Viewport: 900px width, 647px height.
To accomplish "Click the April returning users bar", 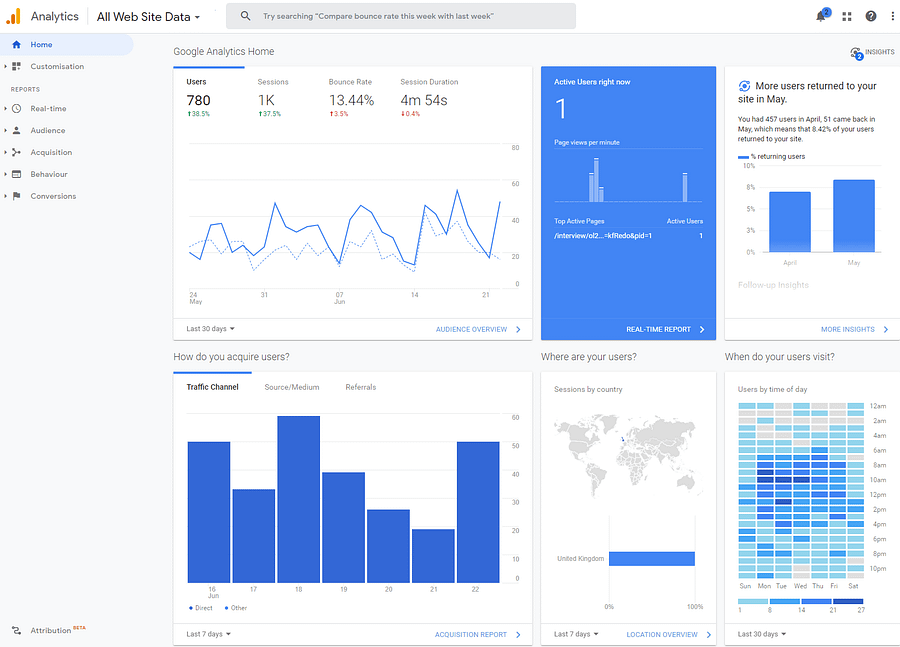I will pyautogui.click(x=790, y=222).
